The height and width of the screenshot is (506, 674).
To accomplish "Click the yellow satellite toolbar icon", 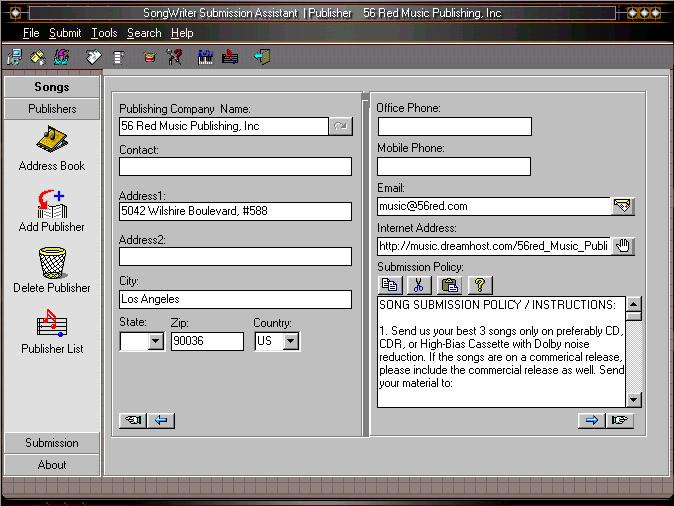I will pos(38,57).
